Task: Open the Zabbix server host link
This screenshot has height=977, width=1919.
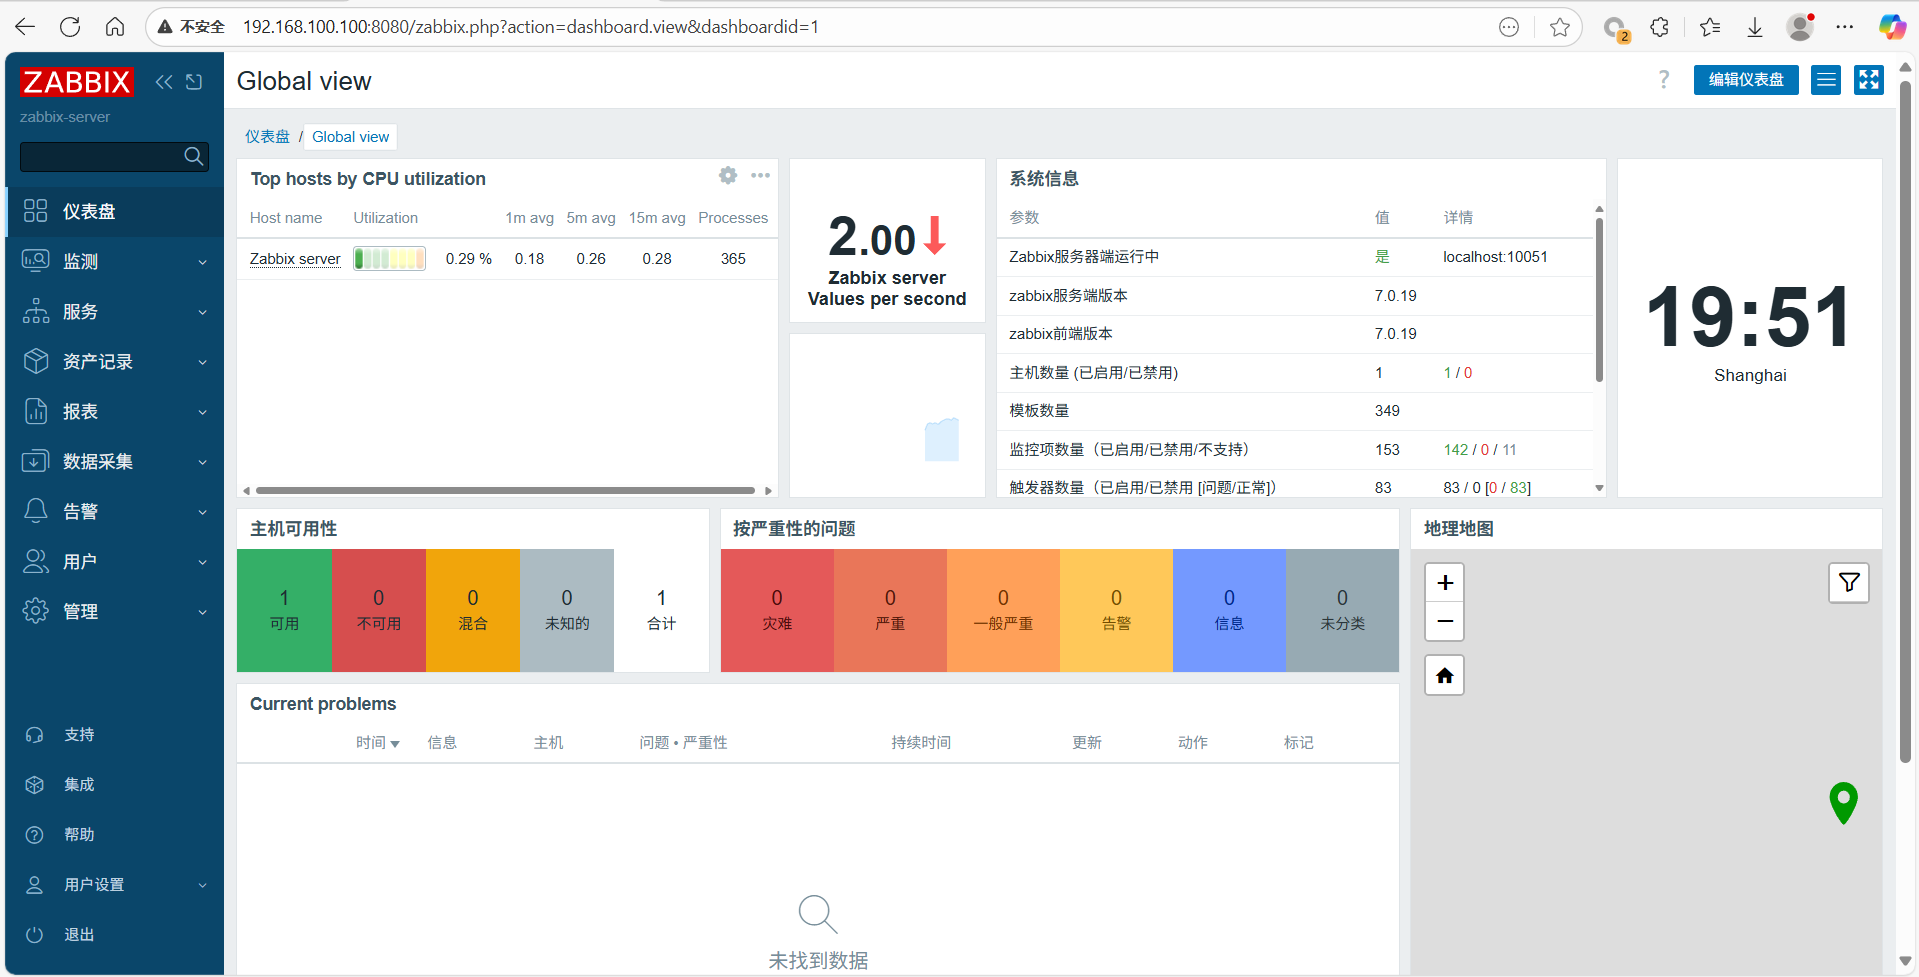Action: (x=295, y=259)
